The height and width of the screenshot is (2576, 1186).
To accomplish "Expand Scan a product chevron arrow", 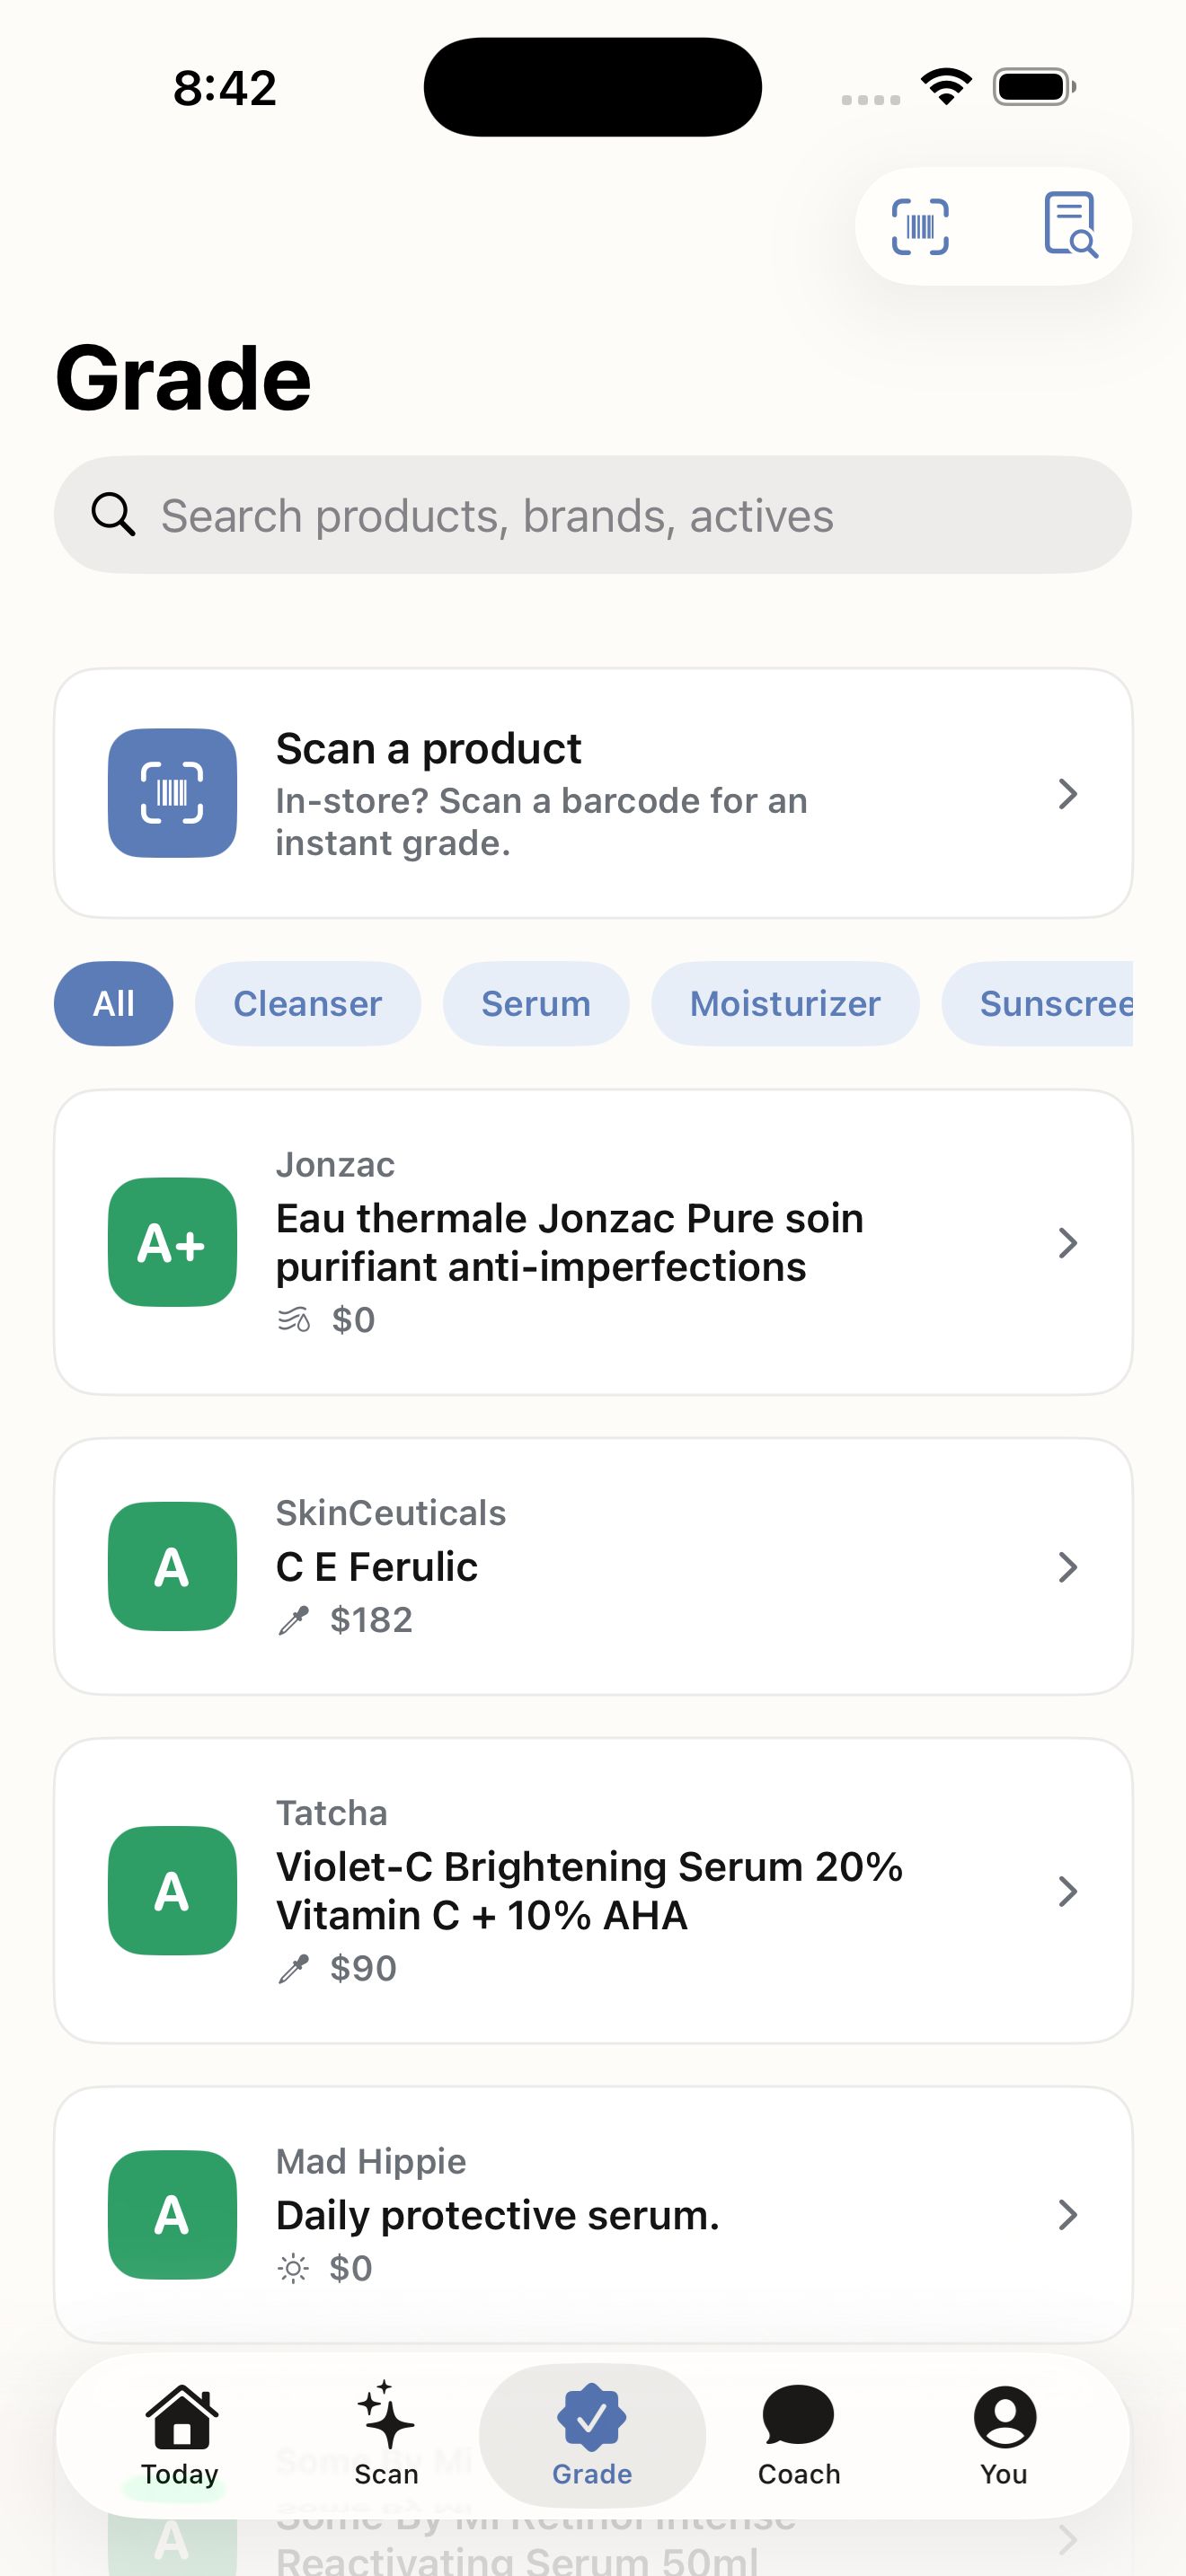I will tap(1068, 794).
